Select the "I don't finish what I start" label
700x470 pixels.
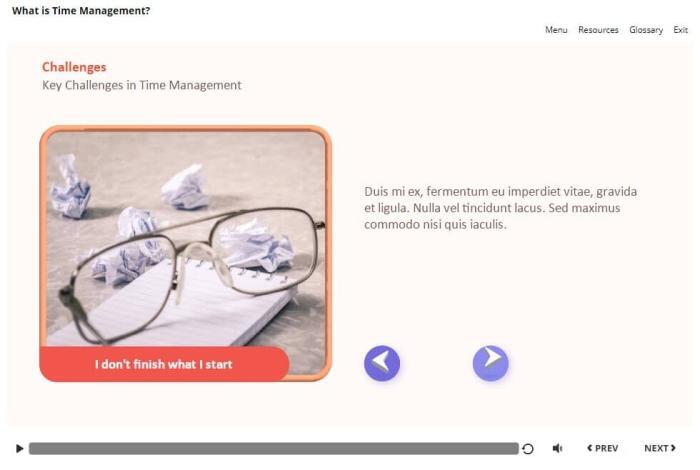(x=164, y=364)
